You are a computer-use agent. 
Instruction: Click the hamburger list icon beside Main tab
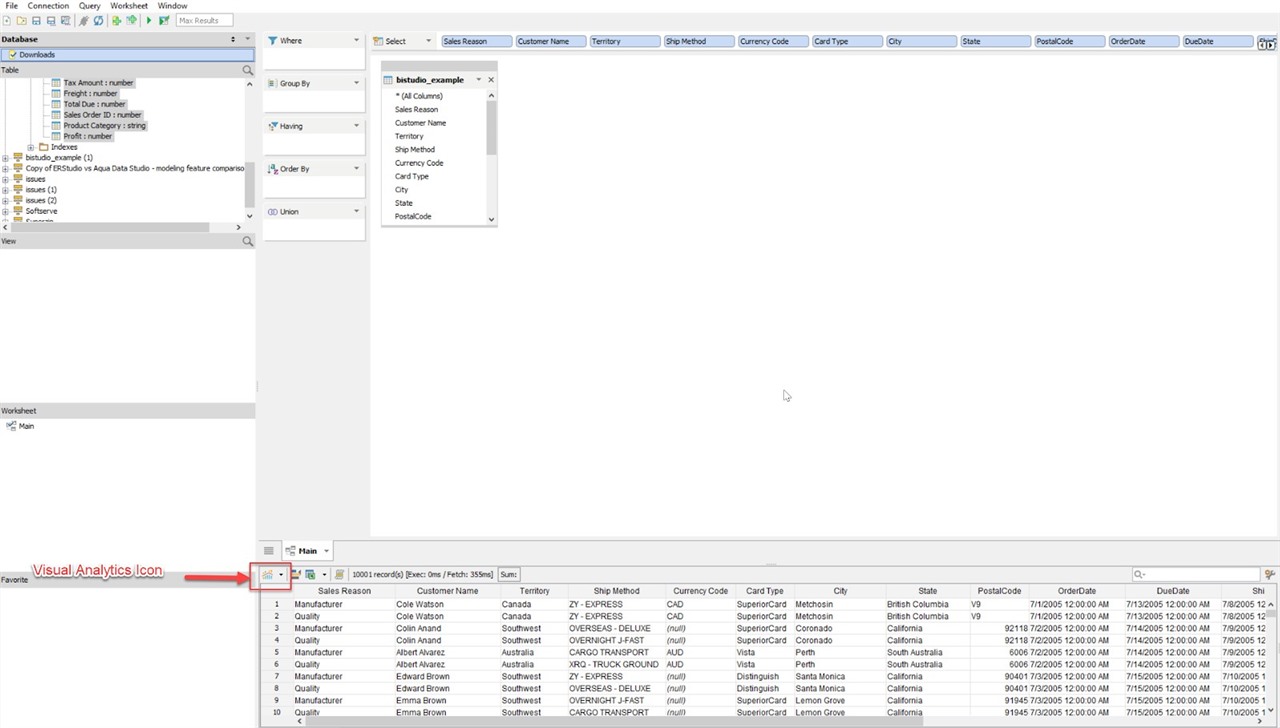click(x=269, y=551)
